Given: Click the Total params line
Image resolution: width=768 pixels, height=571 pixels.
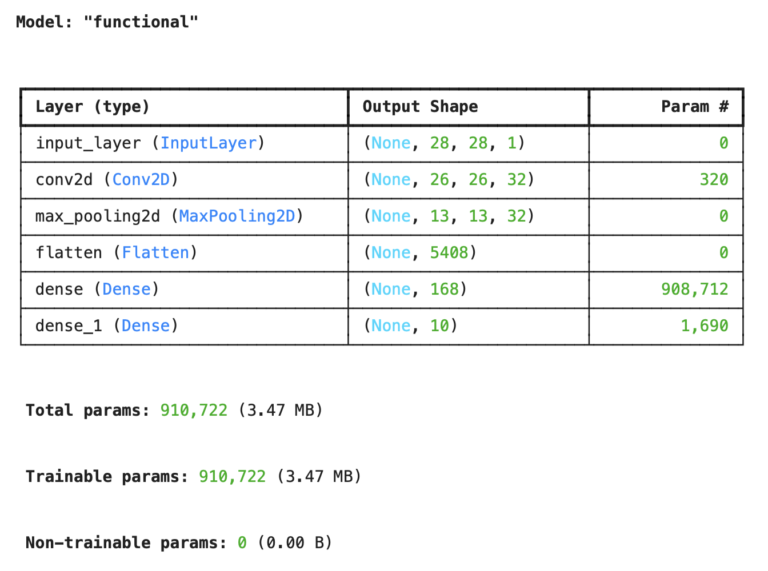Looking at the screenshot, I should click(174, 410).
